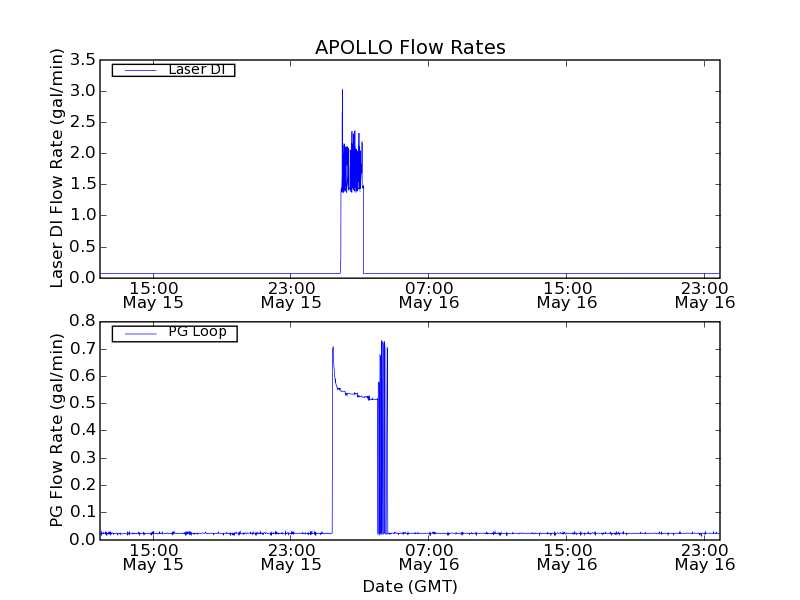Select the 1.5 tick on Laser DI axis
Viewport: 800px width, 600px height.
pos(83,184)
